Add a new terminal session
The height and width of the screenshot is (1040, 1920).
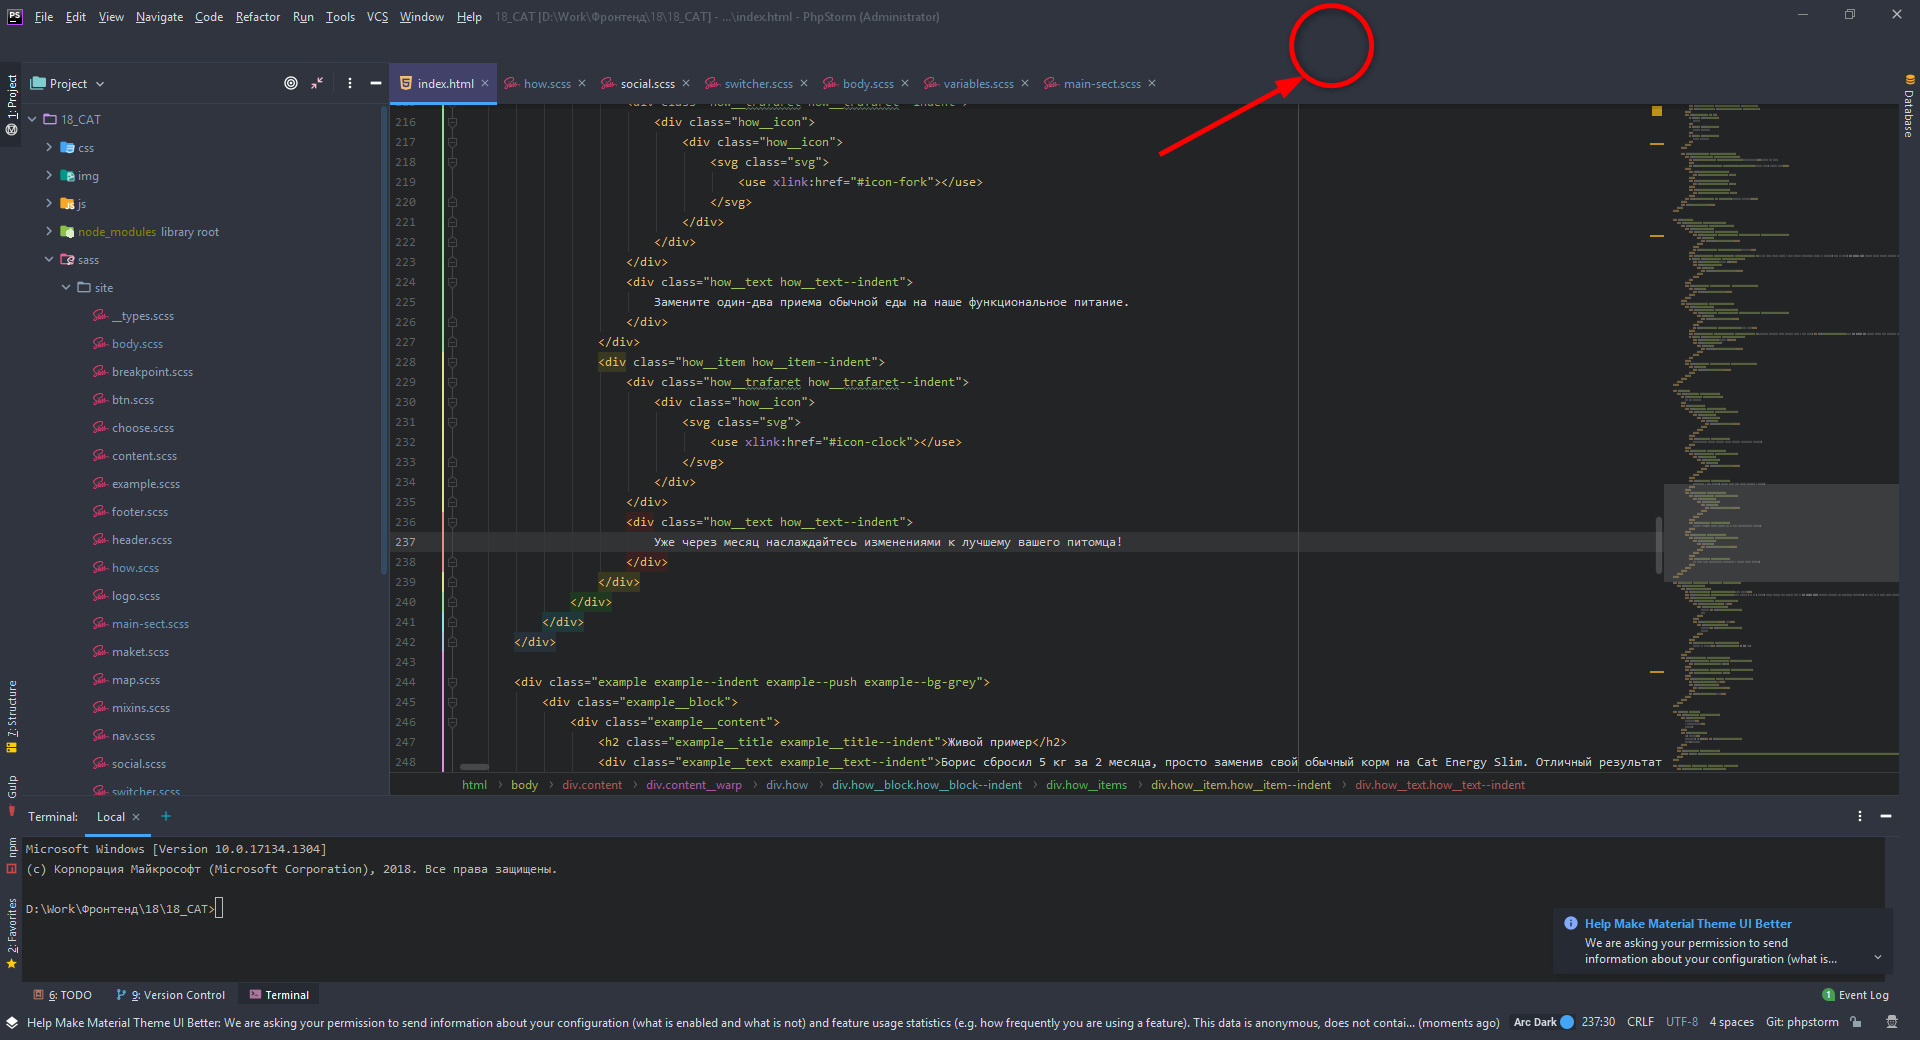166,816
